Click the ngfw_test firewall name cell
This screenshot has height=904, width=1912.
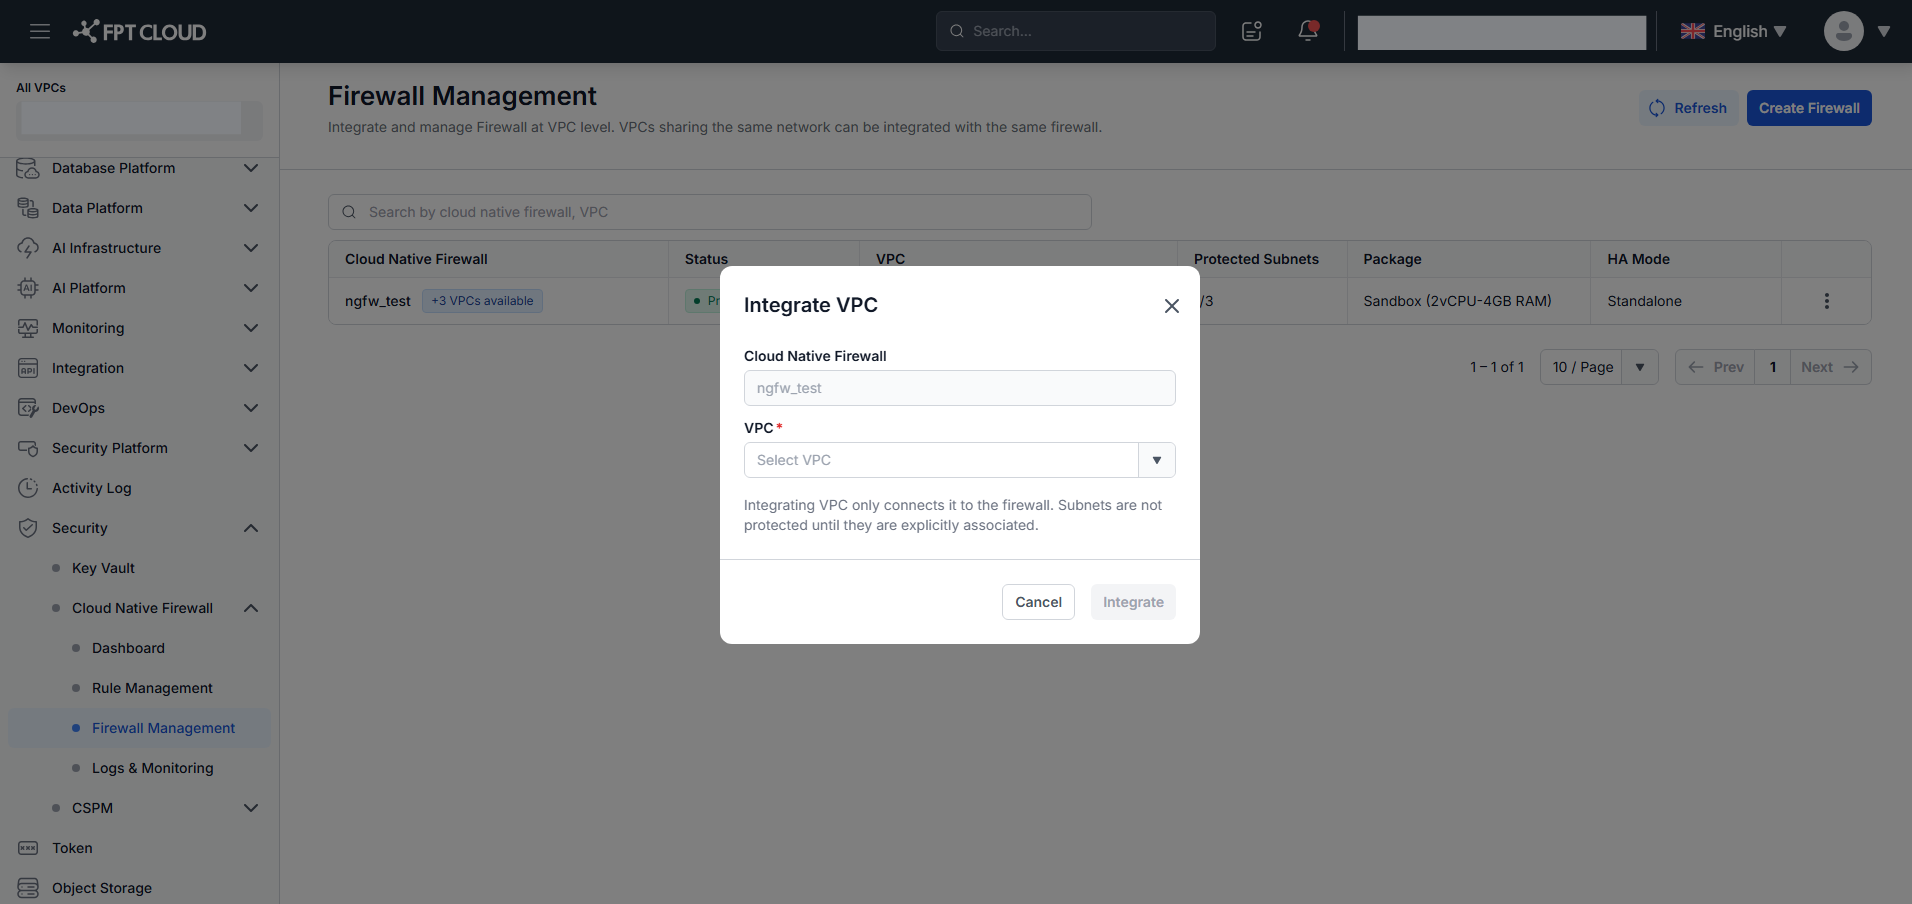point(378,301)
